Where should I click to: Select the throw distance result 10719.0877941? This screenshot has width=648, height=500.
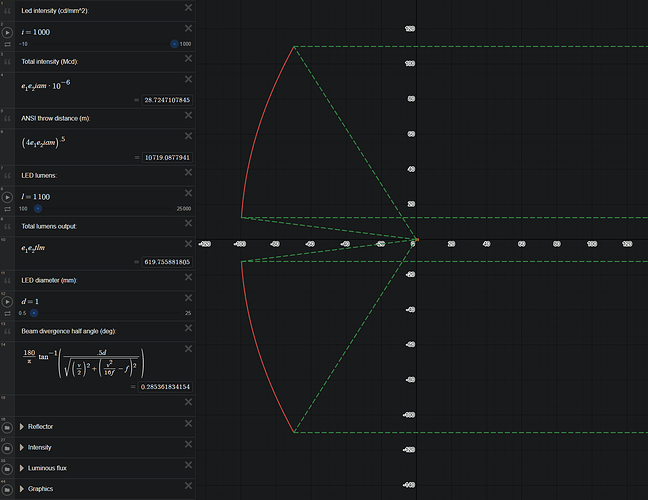[x=167, y=157]
